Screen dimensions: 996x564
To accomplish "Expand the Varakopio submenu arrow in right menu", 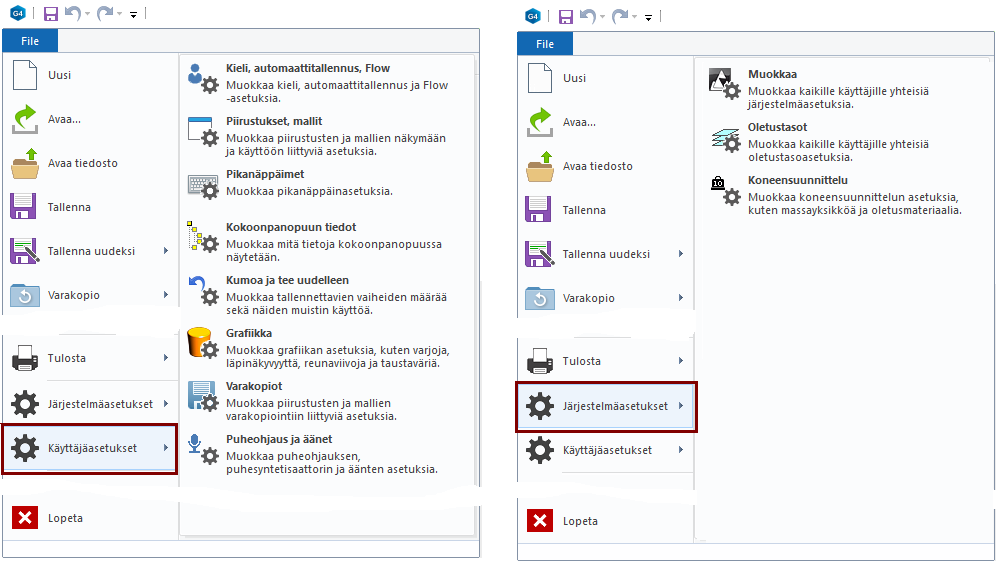I will [681, 298].
